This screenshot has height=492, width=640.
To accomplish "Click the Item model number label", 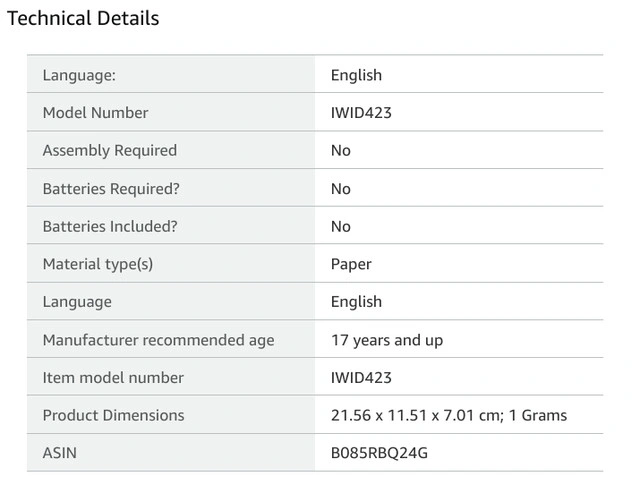I will pyautogui.click(x=113, y=378).
